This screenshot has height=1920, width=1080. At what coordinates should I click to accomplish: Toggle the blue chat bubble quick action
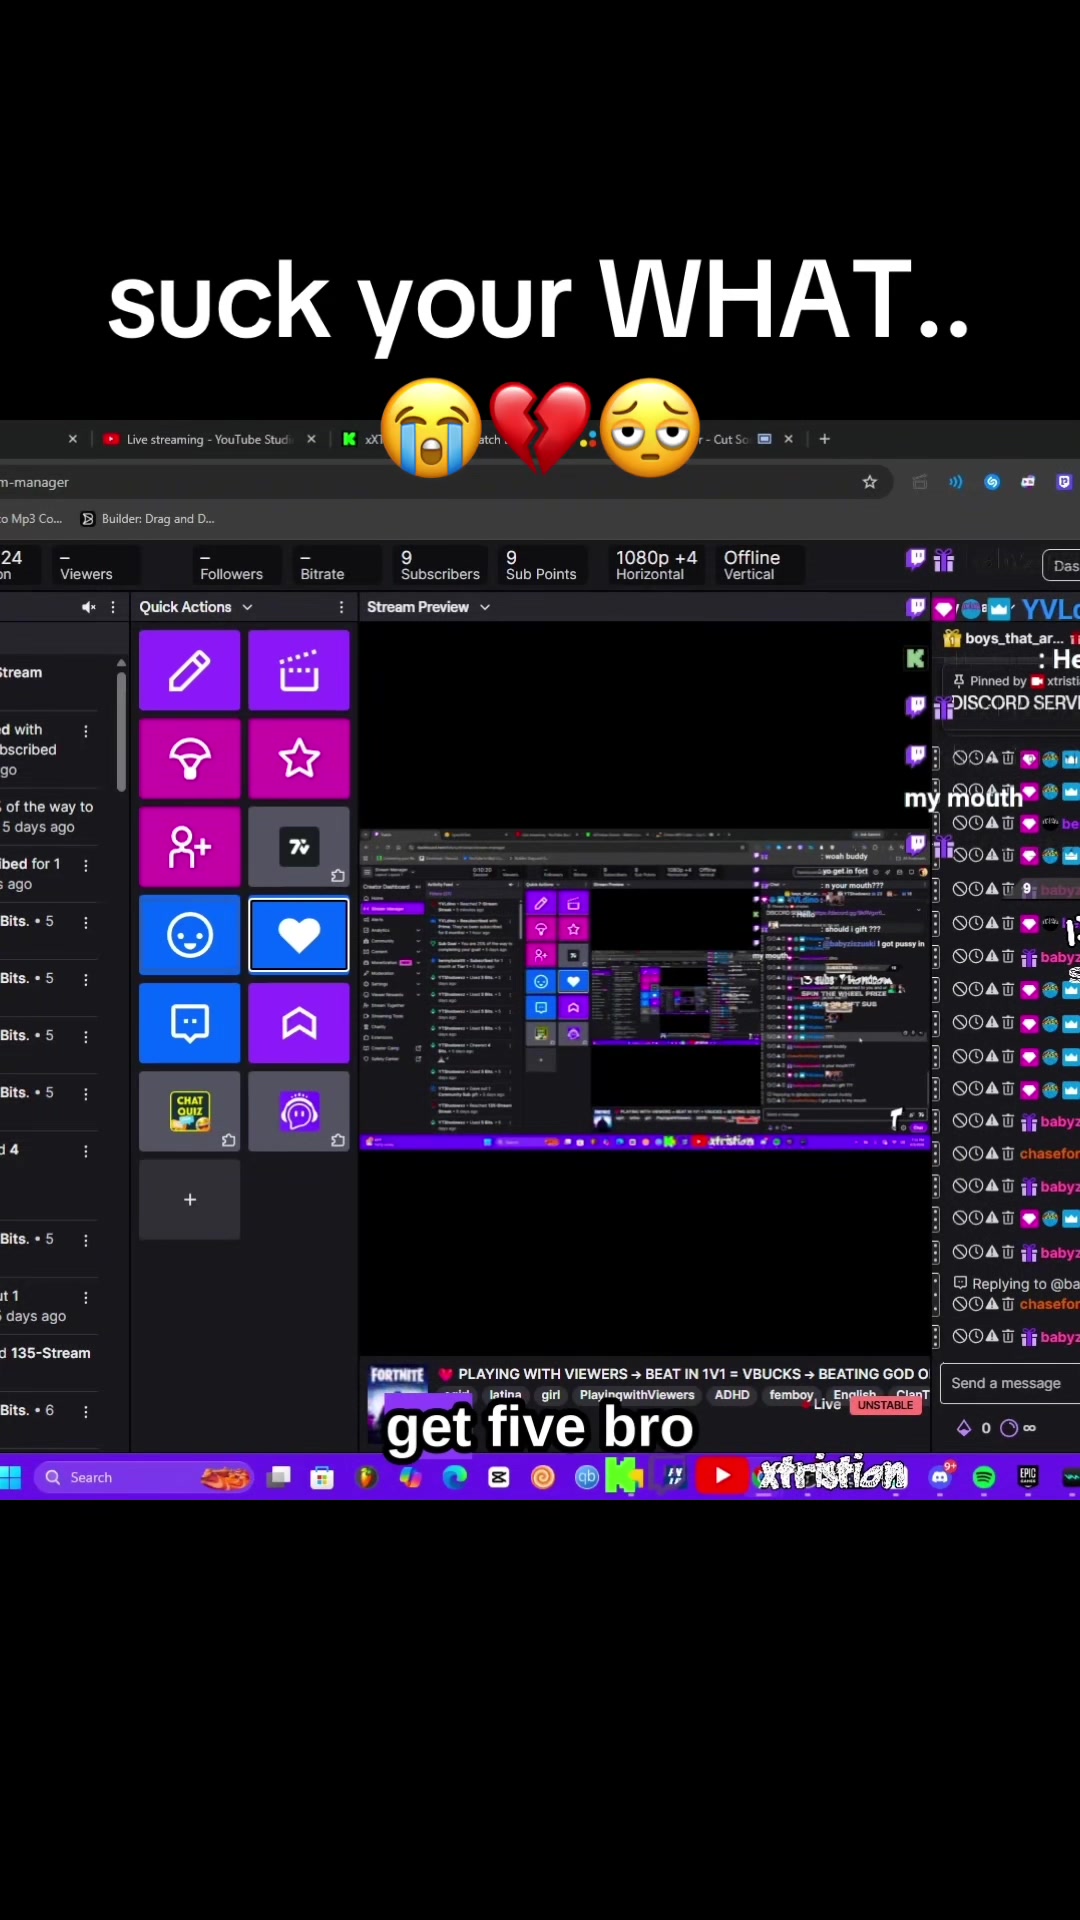pos(190,1023)
